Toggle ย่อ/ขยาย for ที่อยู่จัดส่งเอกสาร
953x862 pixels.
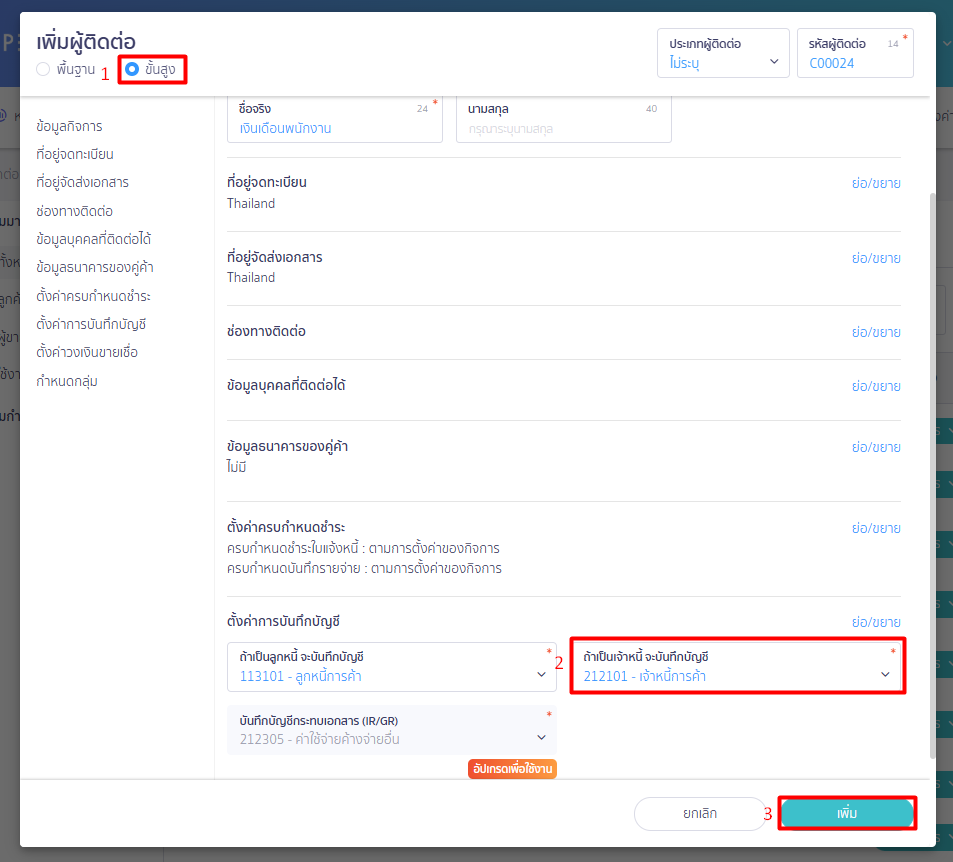[875, 258]
